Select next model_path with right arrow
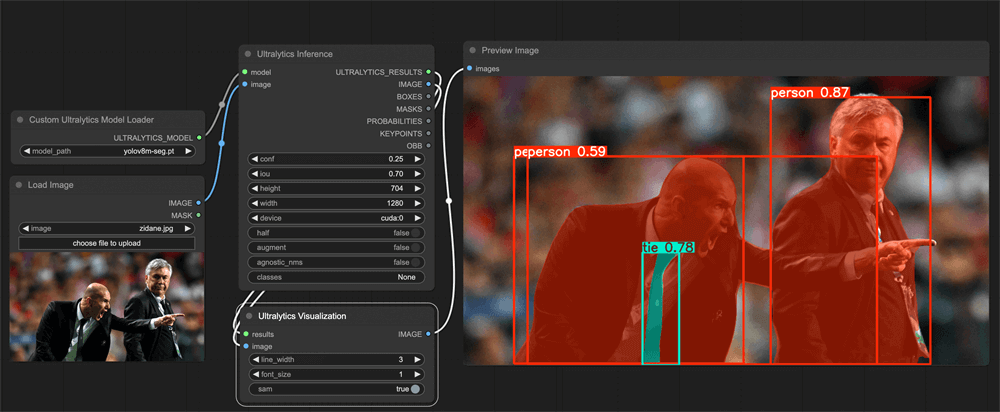1000x412 pixels. [x=188, y=152]
